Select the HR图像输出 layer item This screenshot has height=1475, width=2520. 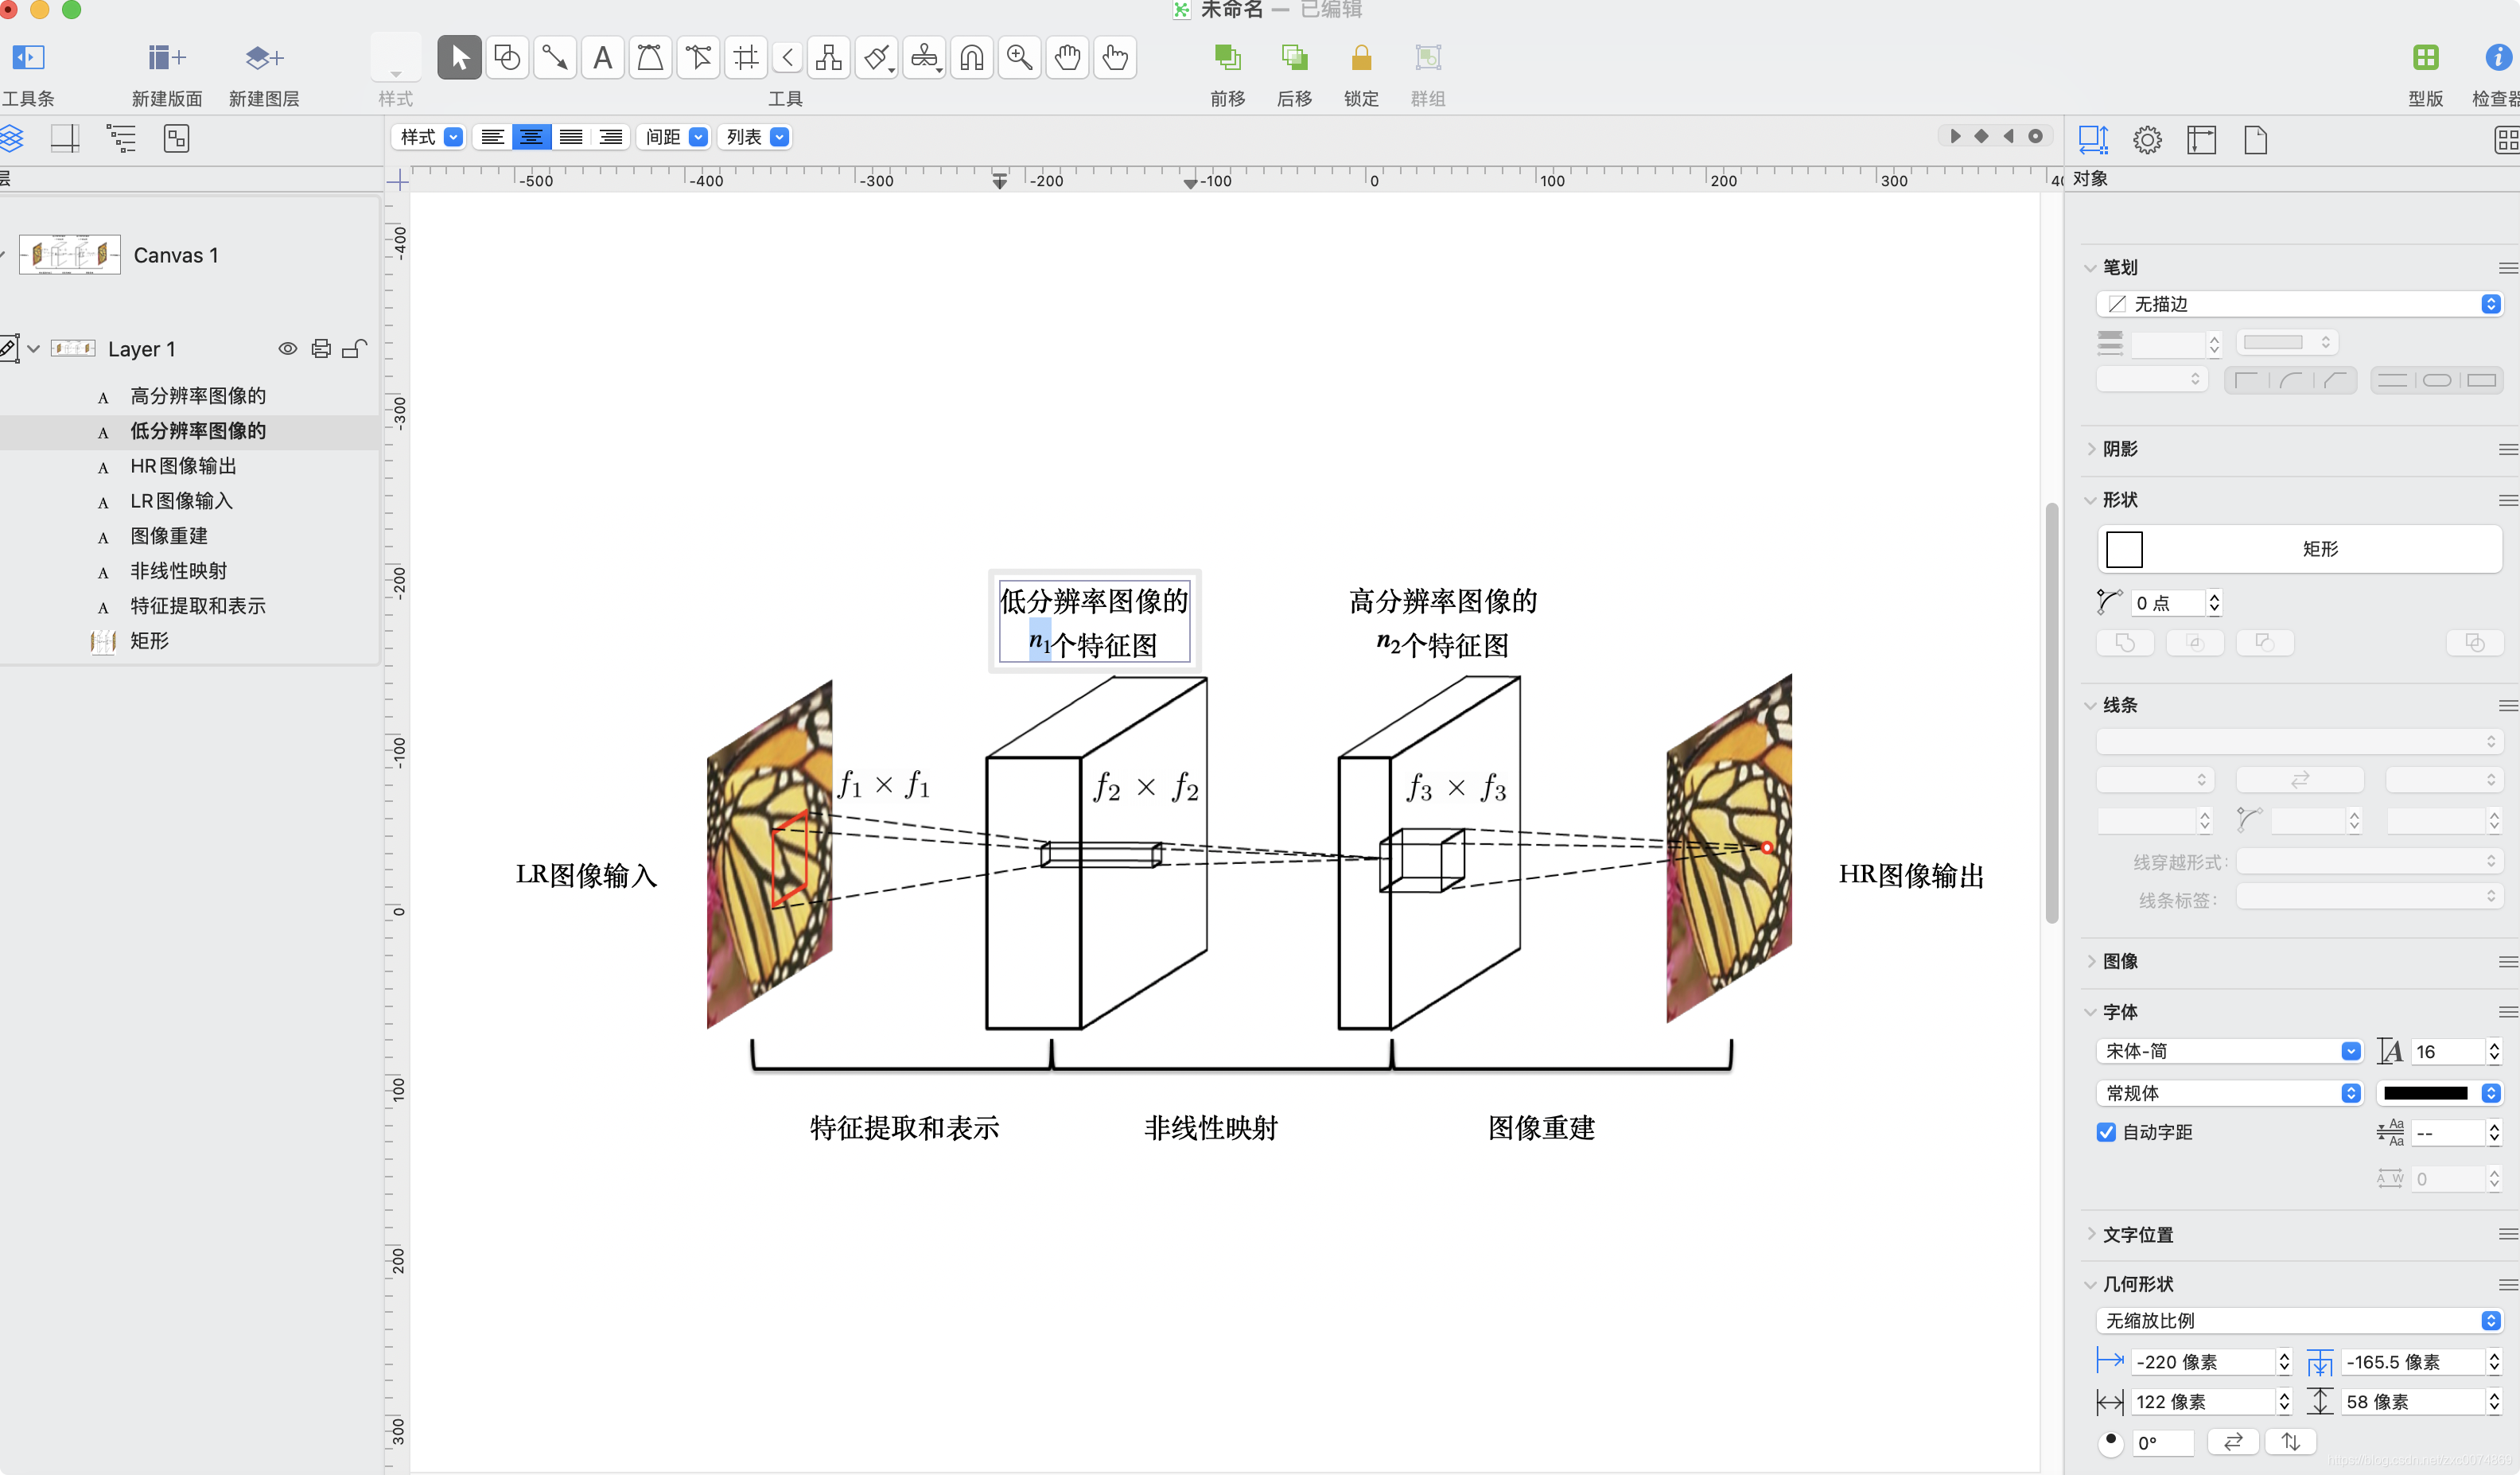pos(183,466)
